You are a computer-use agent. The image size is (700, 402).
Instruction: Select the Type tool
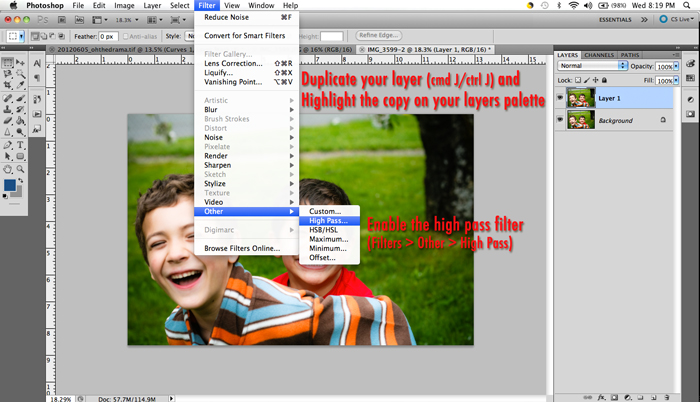click(x=20, y=145)
